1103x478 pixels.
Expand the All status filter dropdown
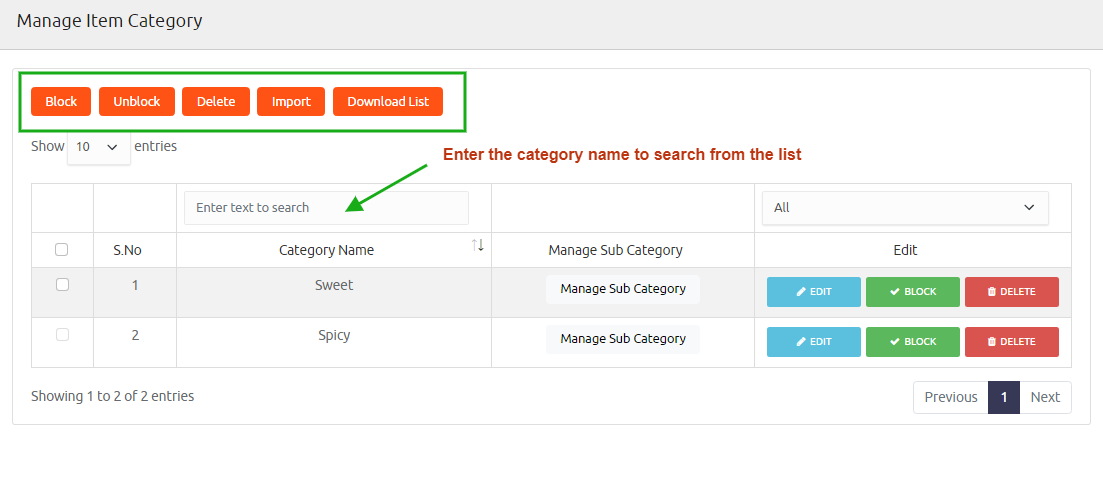click(905, 207)
